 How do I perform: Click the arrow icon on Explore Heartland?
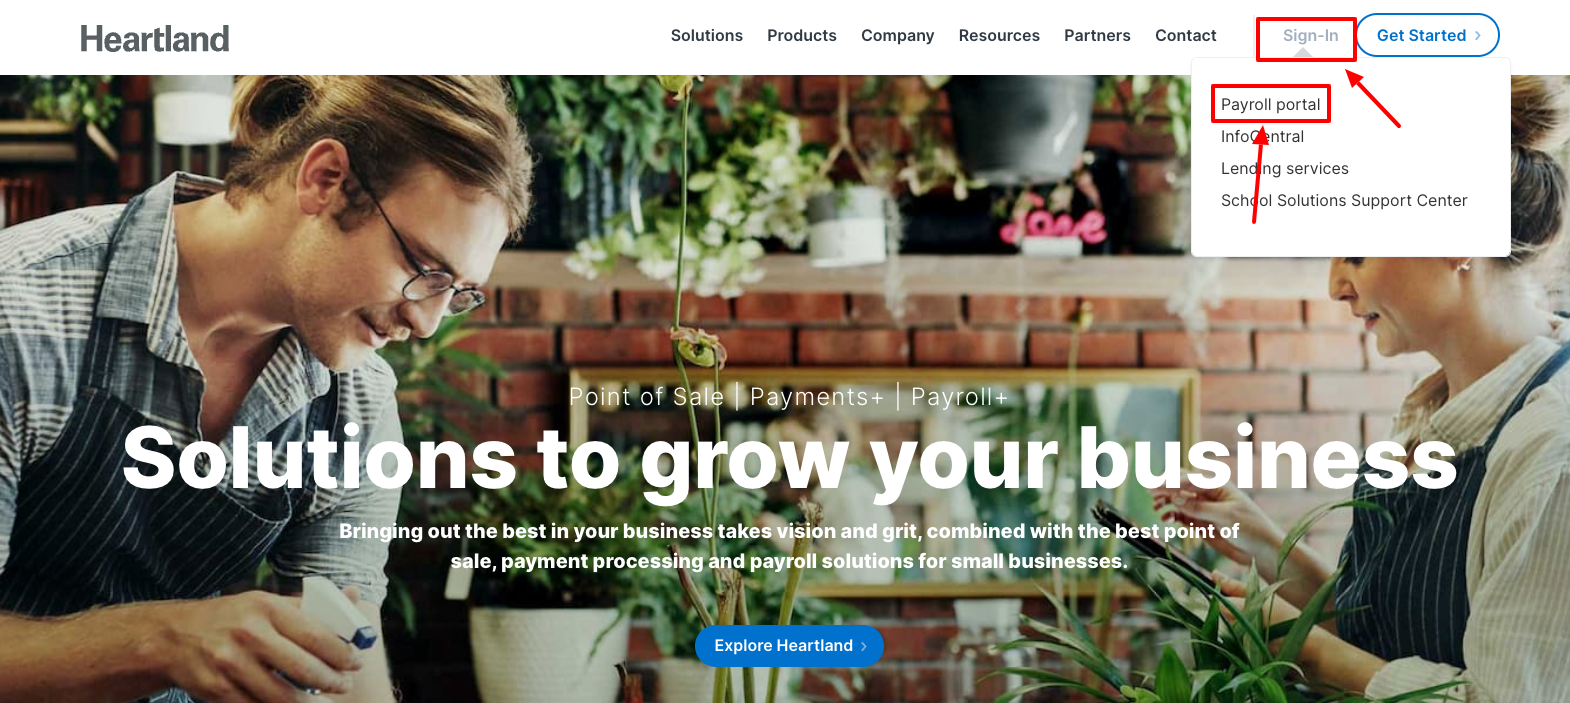pyautogui.click(x=864, y=646)
